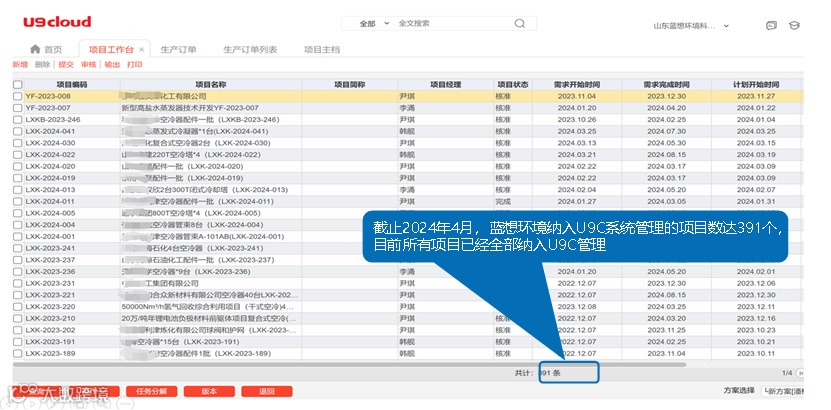Image resolution: width=831 pixels, height=410 pixels.
Task: Click the U9cloud logo
Action: (57, 22)
